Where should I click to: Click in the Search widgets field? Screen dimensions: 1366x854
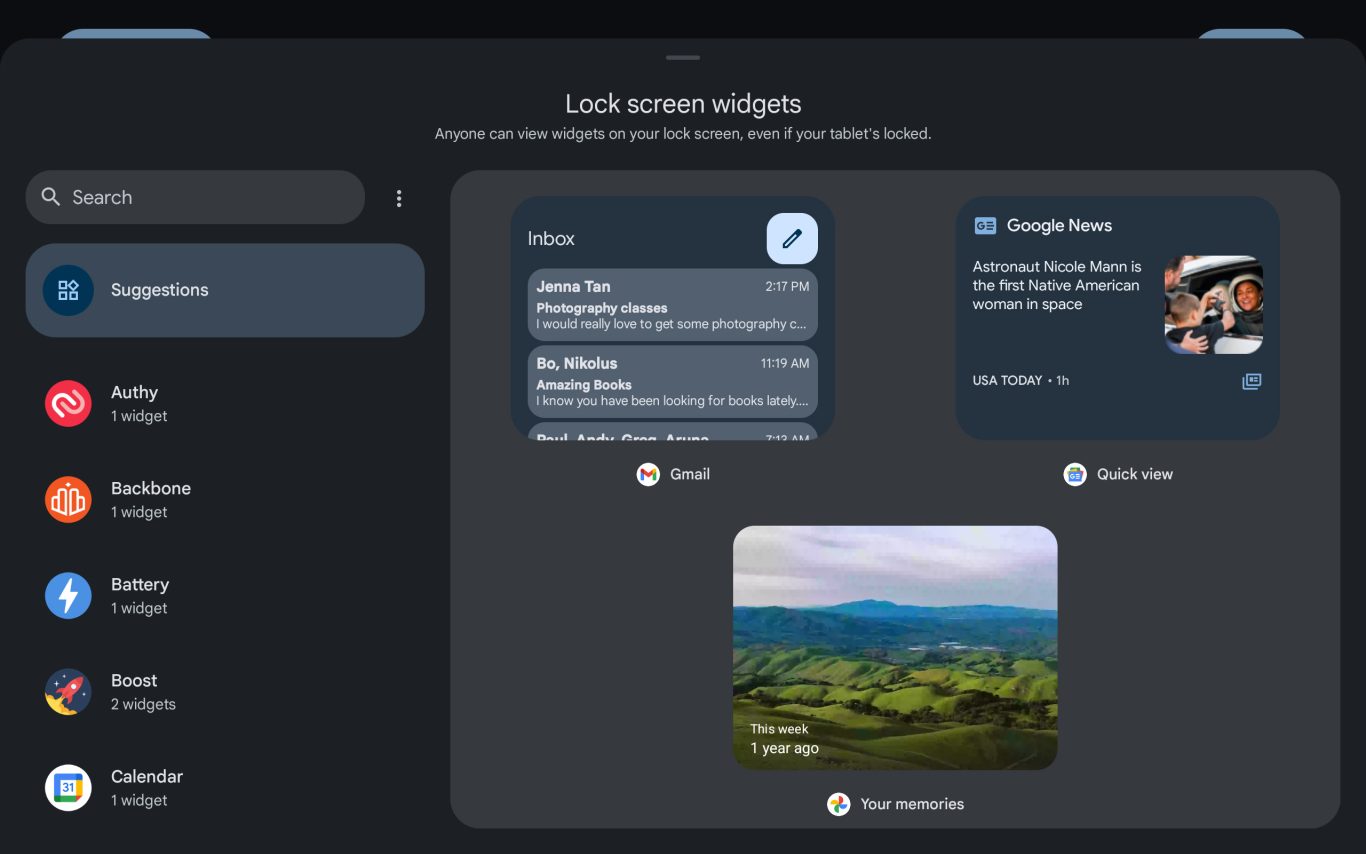click(x=210, y=197)
